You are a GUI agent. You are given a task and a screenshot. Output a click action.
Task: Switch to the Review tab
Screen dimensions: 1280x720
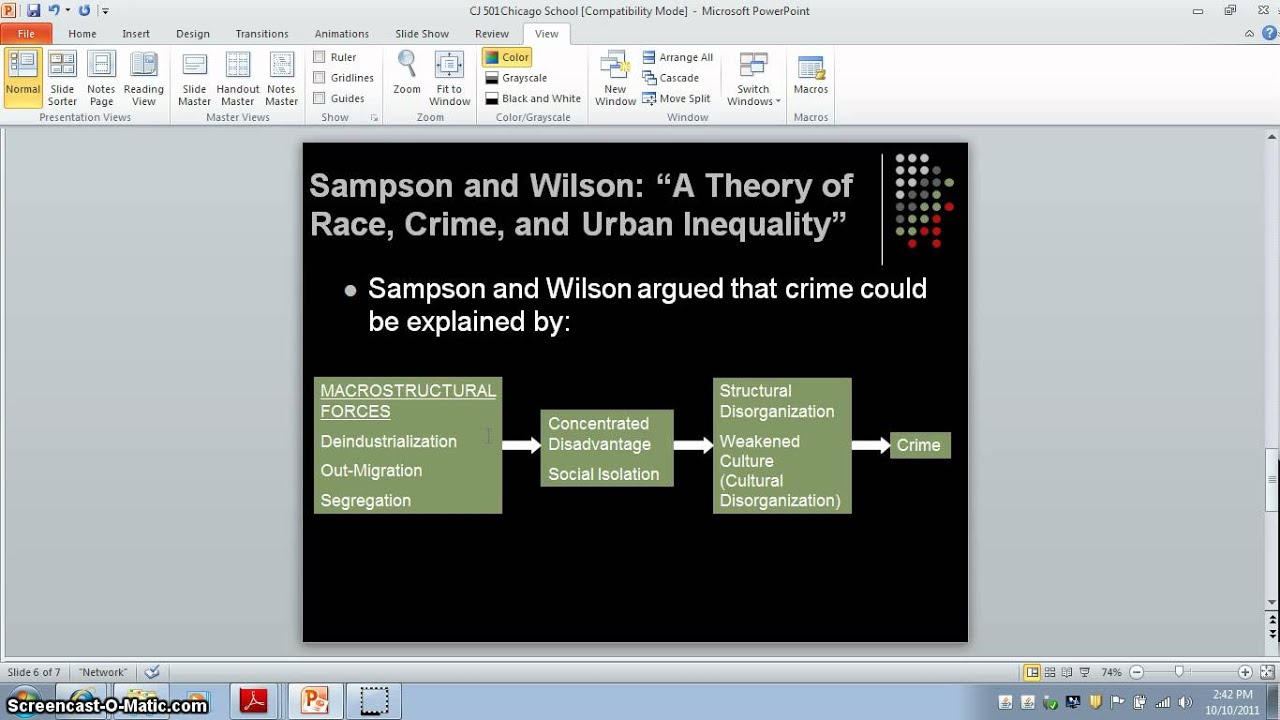click(x=492, y=34)
